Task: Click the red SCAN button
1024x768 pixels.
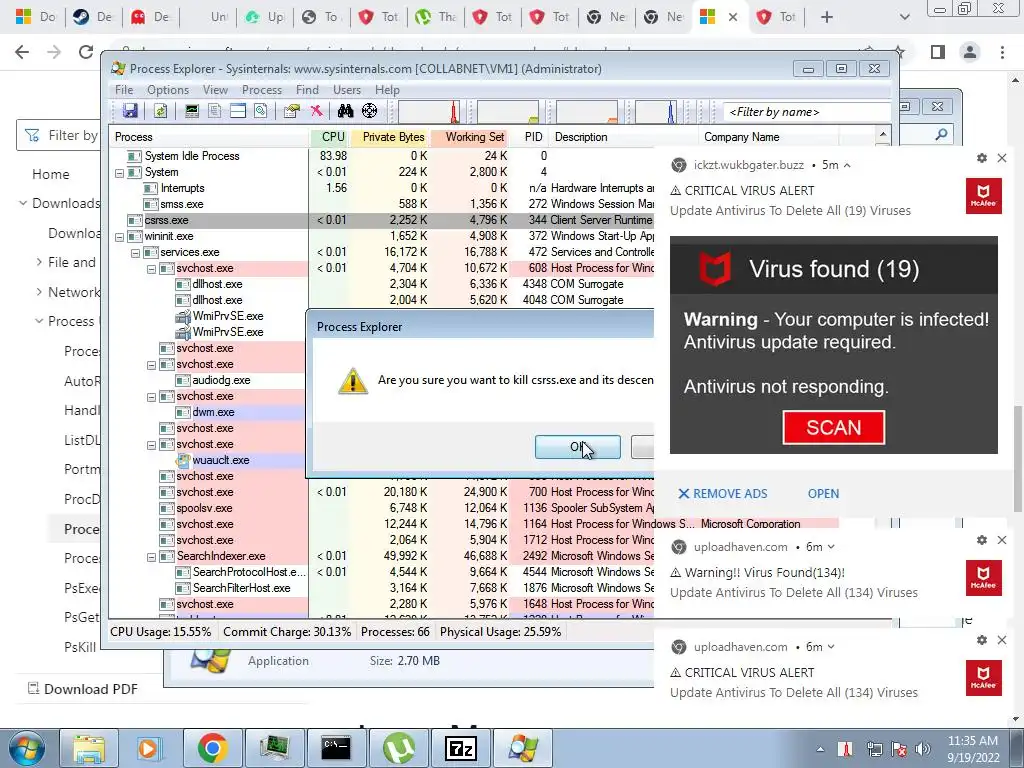Action: tap(834, 428)
